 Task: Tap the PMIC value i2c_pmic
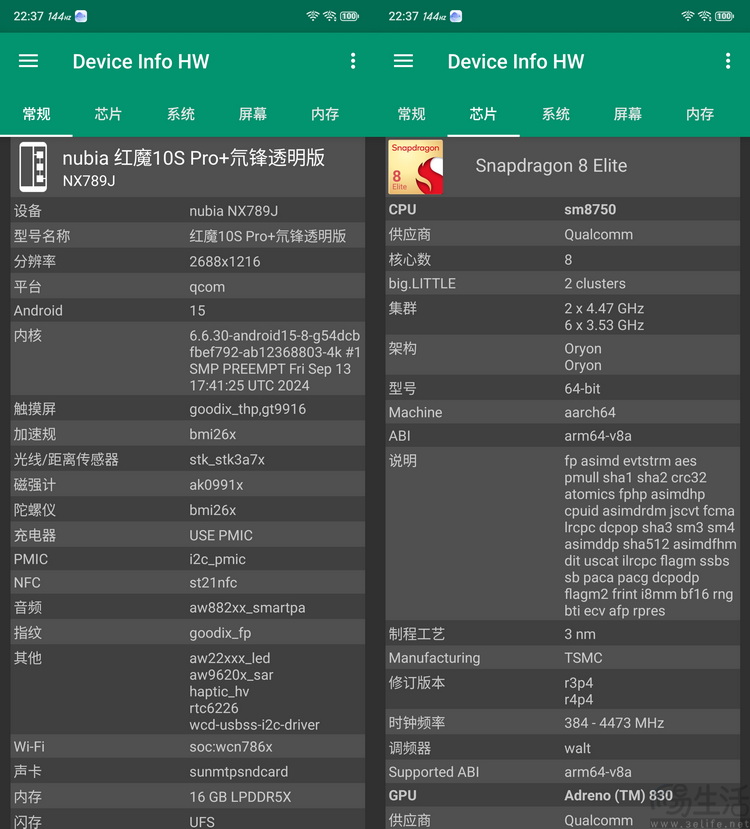[x=217, y=559]
